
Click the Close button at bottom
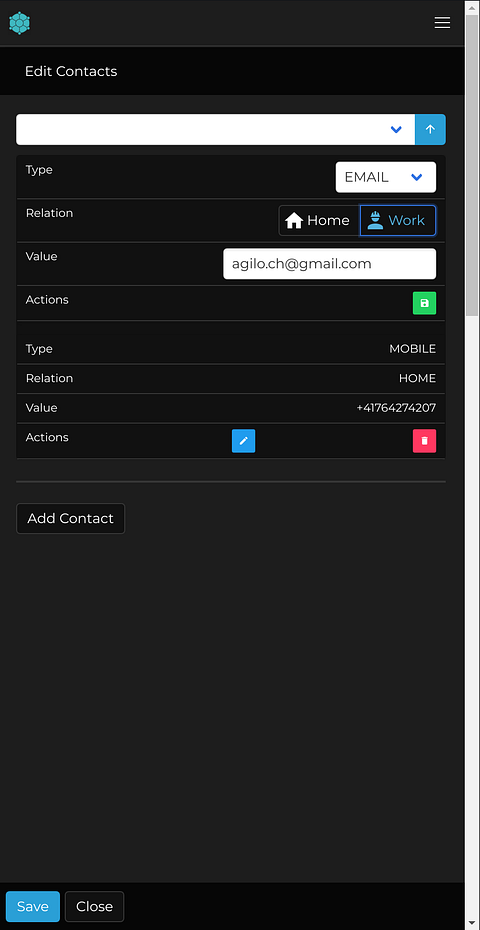click(x=94, y=906)
